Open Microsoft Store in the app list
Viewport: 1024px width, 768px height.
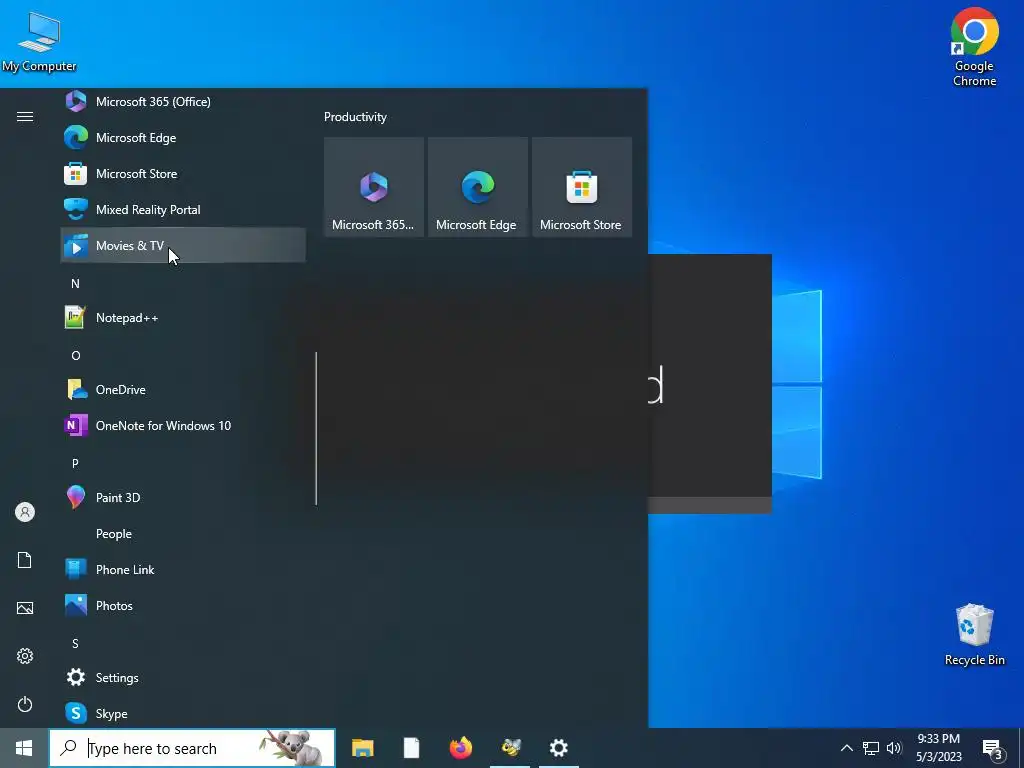183,174
